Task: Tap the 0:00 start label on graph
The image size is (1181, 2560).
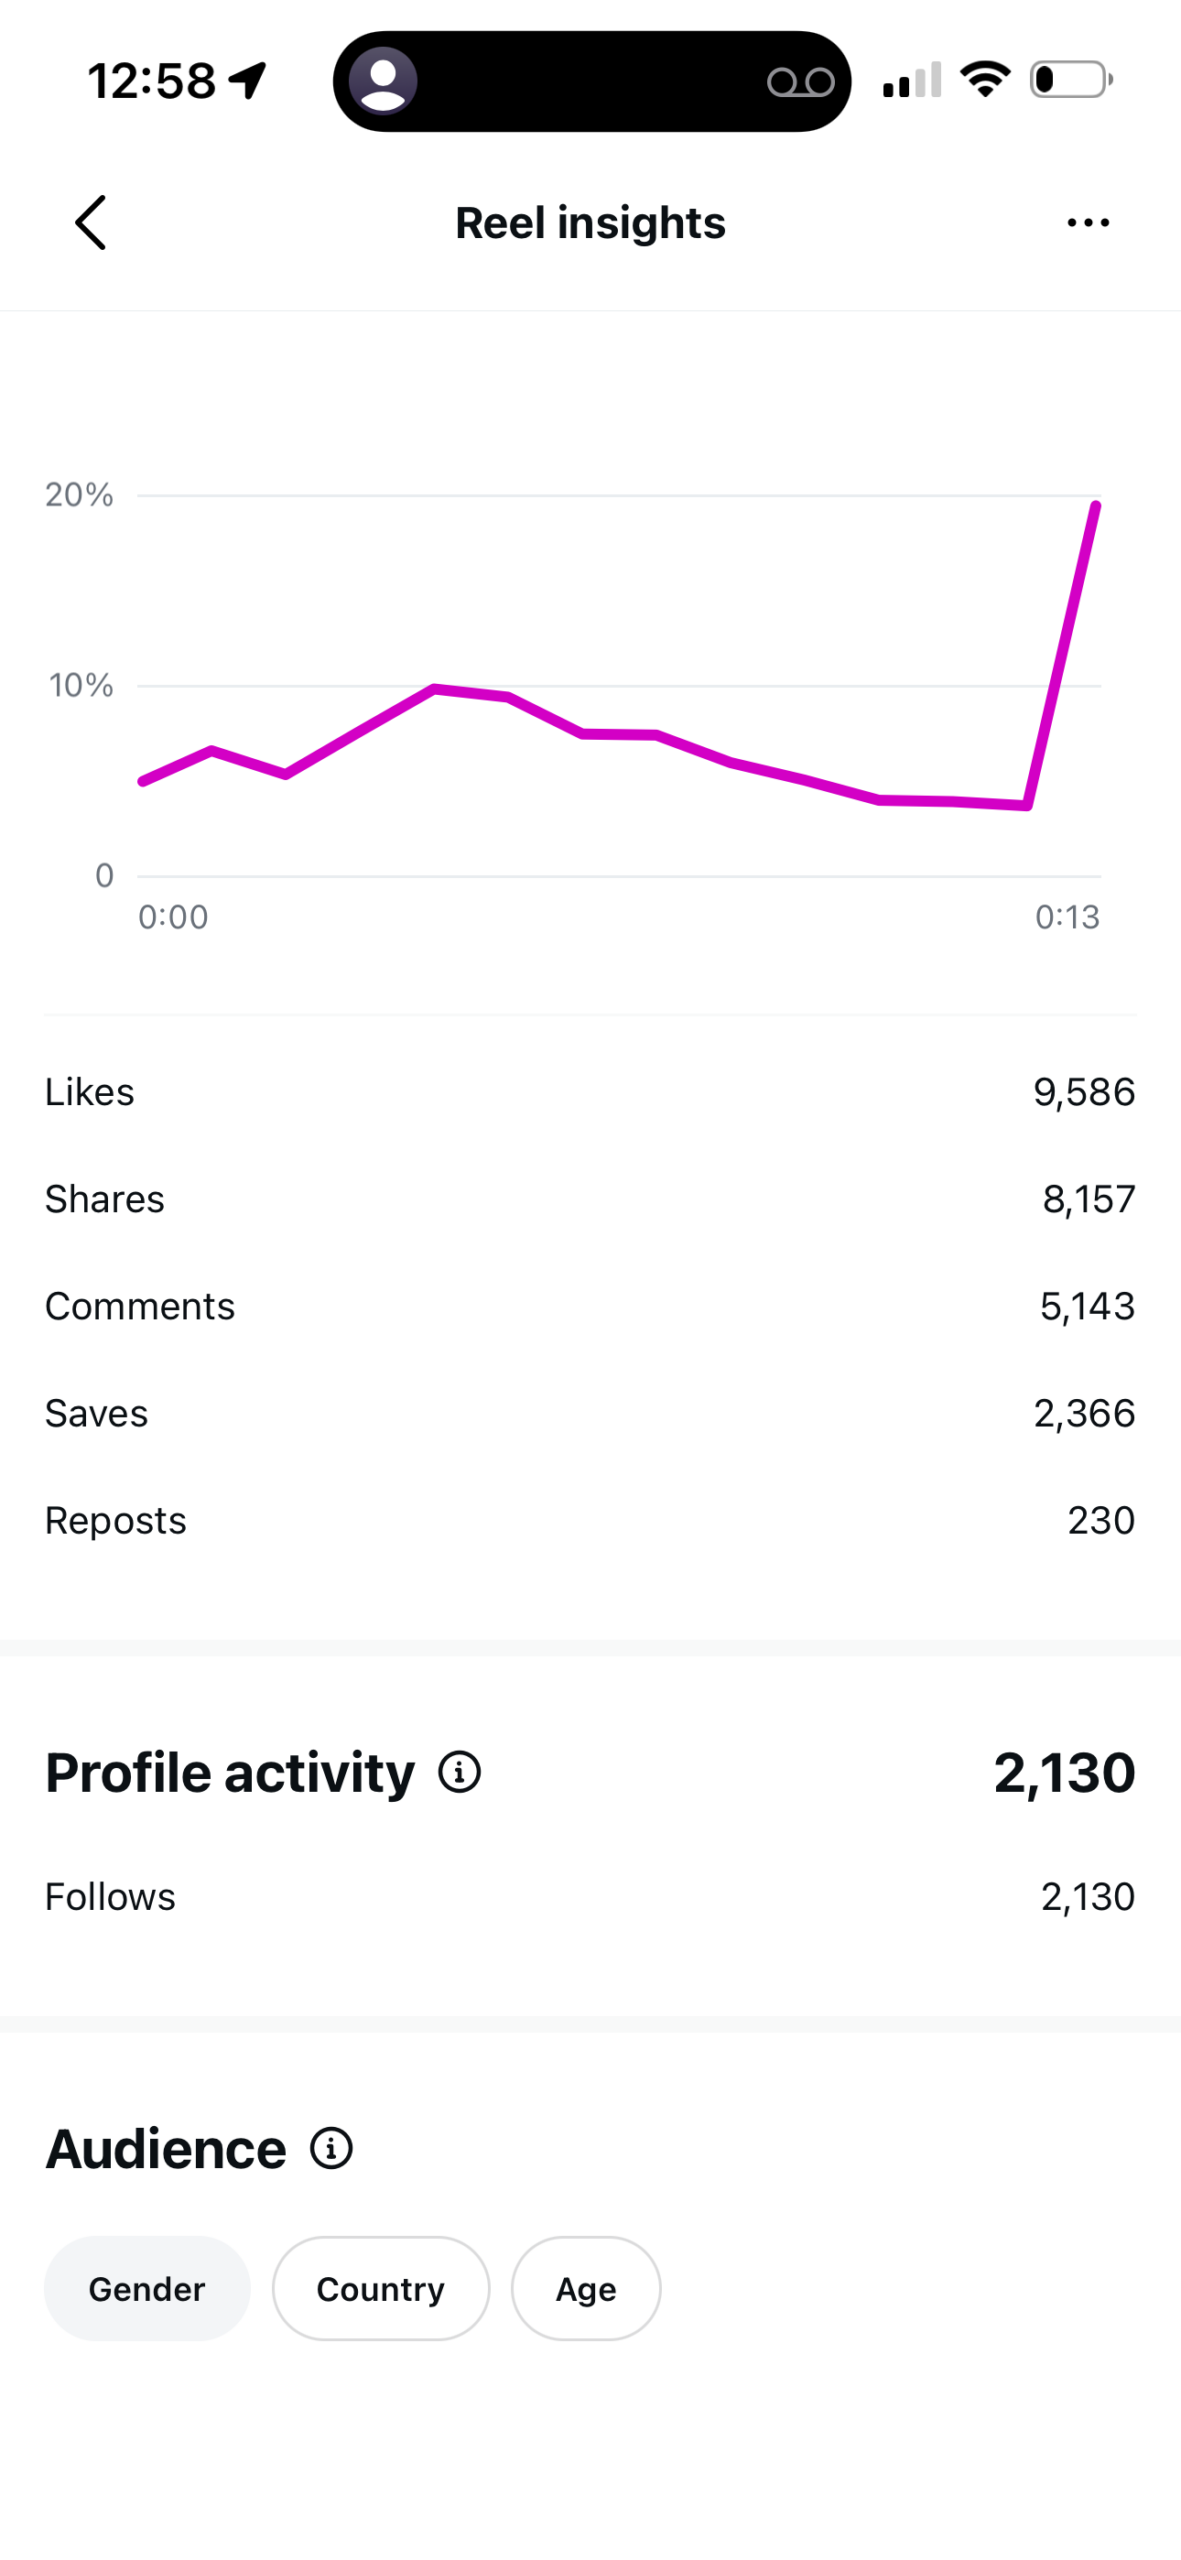Action: coord(173,916)
